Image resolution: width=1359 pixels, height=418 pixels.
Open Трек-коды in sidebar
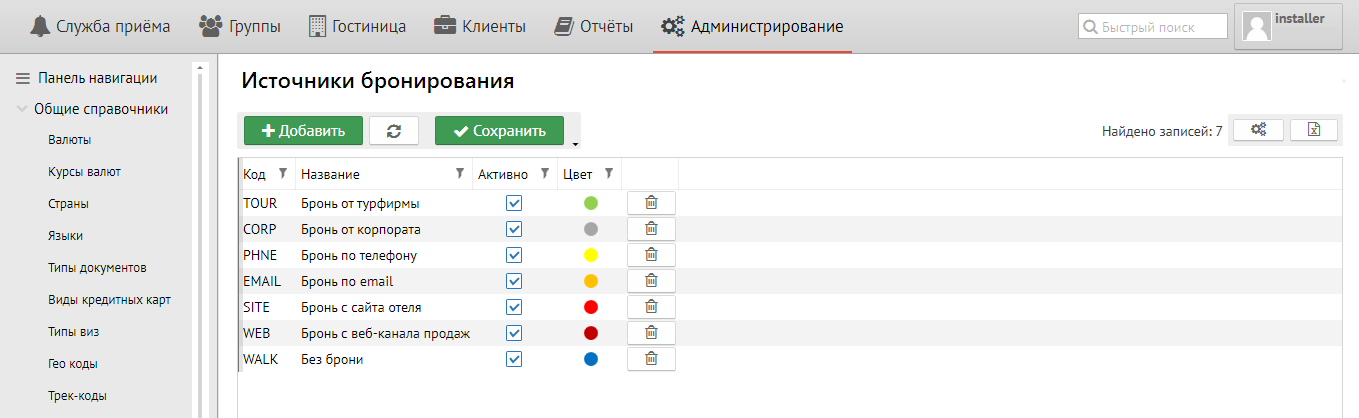pos(77,396)
